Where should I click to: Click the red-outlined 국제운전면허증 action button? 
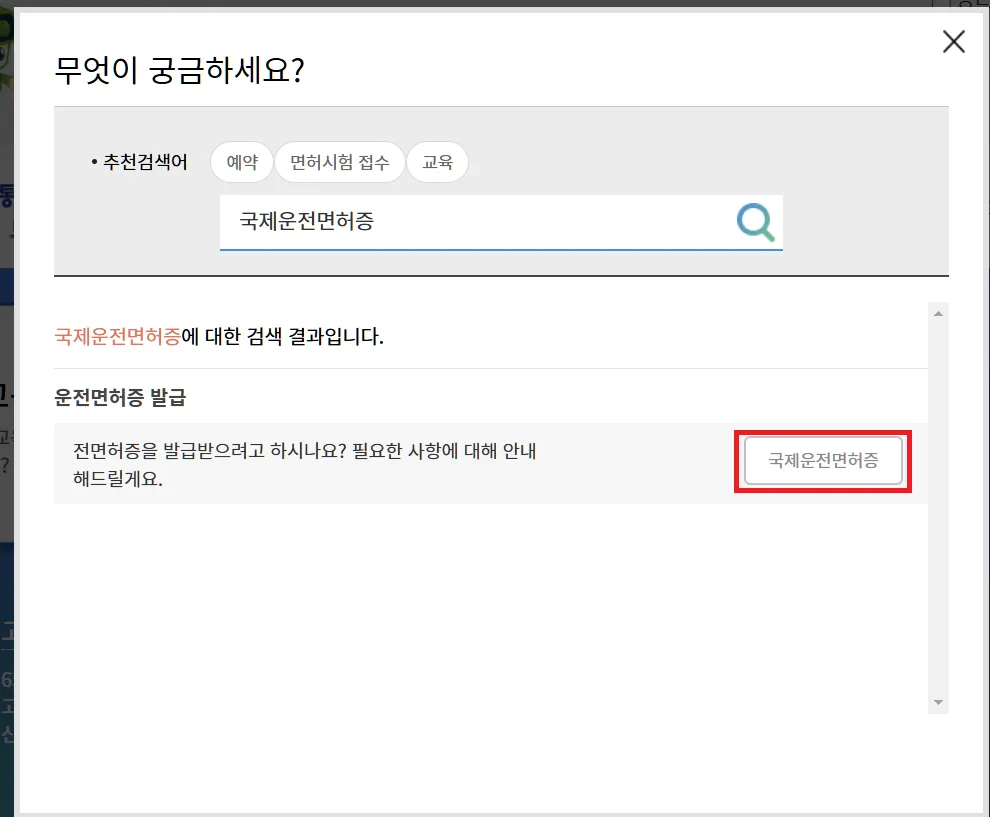coord(822,461)
